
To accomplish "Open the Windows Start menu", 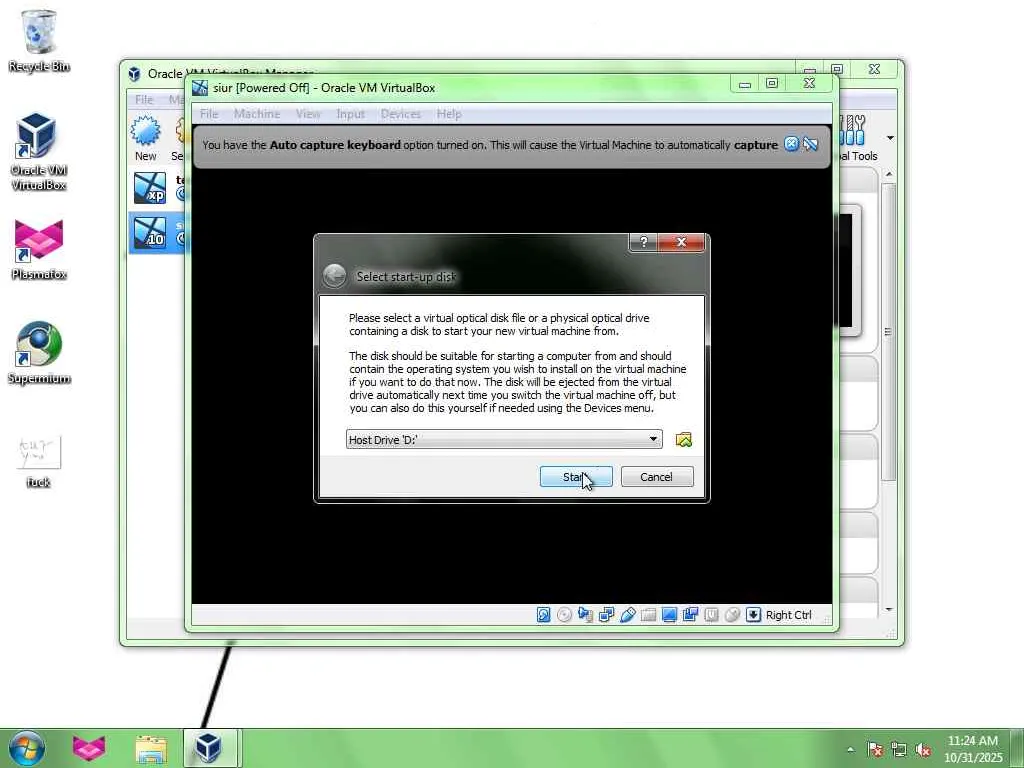I will (x=26, y=748).
